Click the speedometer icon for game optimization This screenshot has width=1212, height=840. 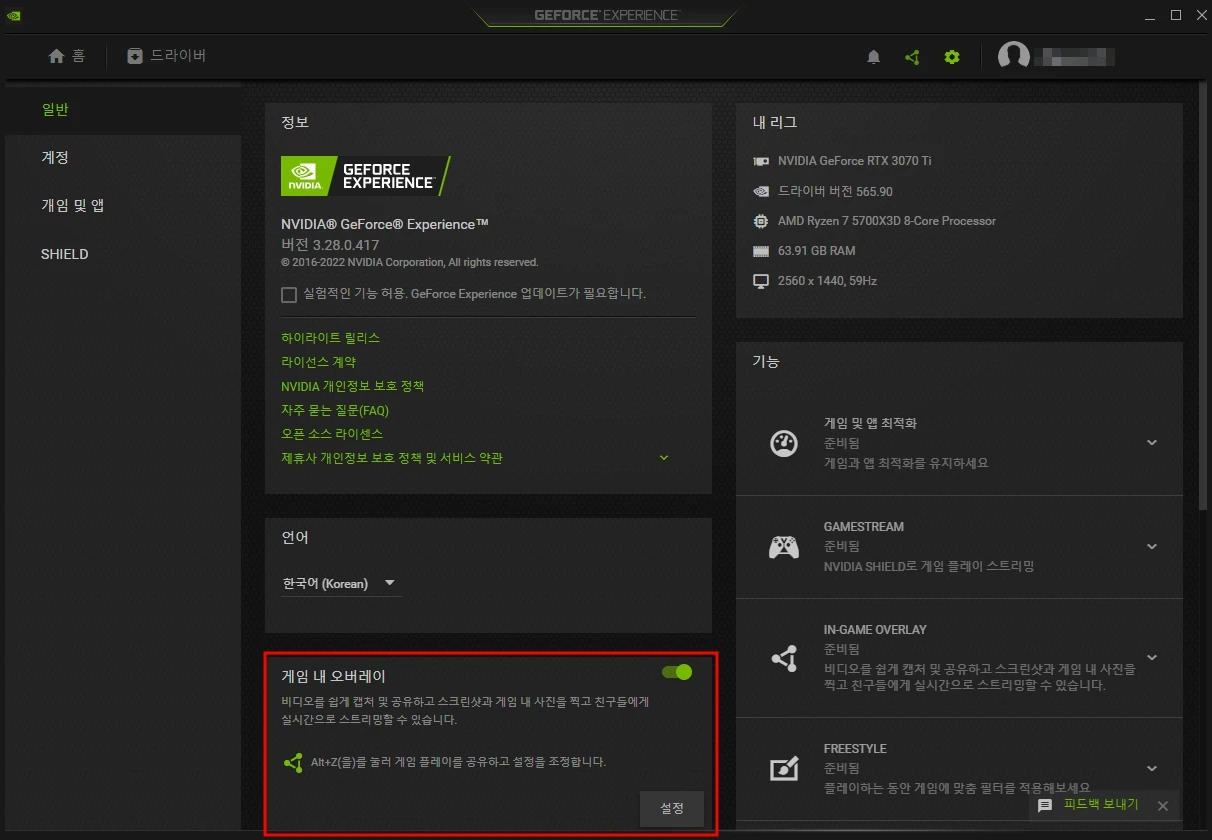(784, 443)
